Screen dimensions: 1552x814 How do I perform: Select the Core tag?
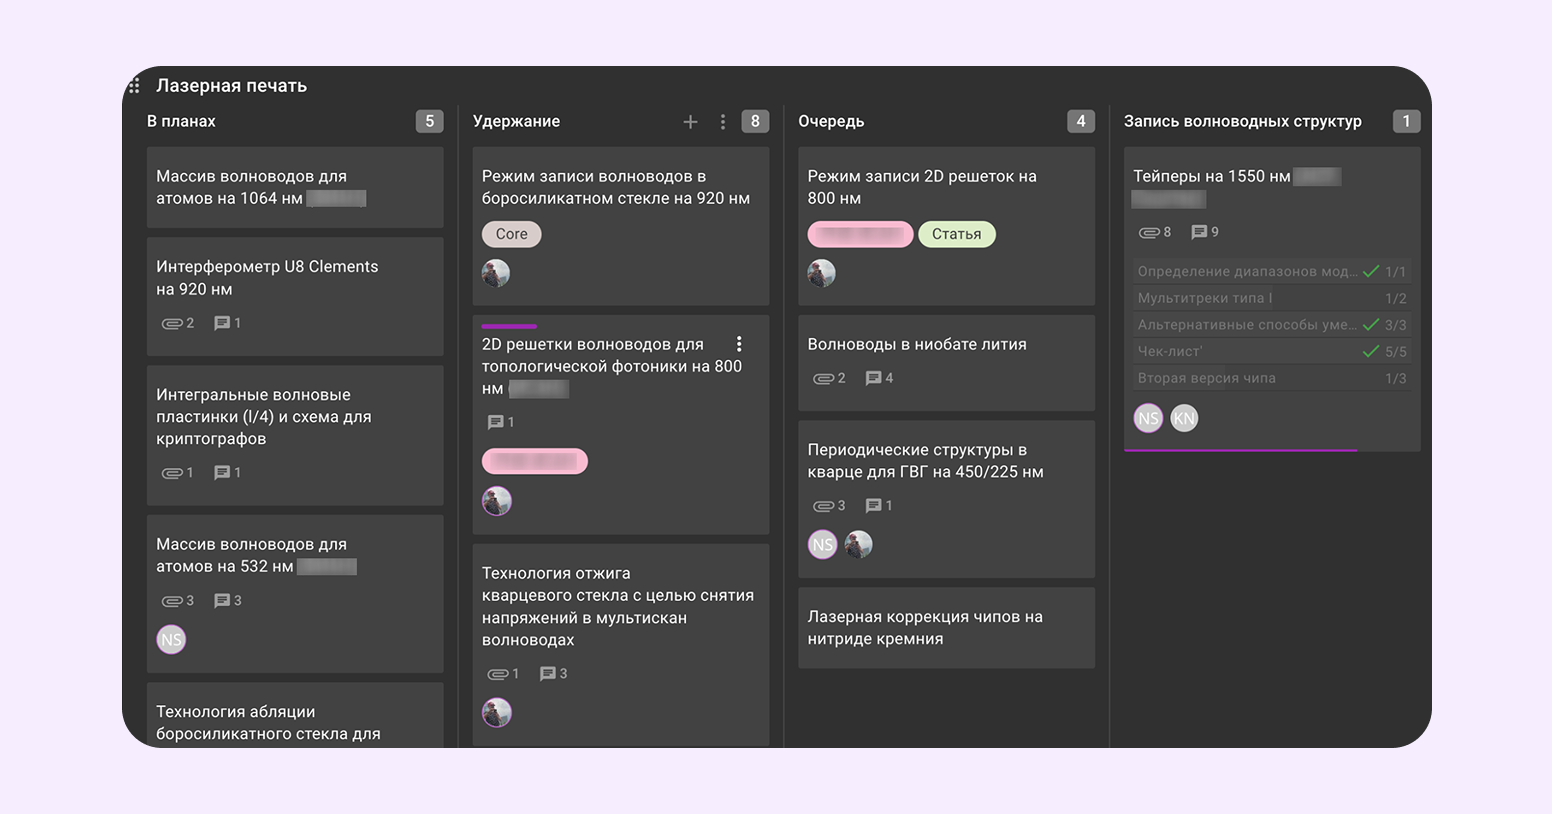(511, 234)
